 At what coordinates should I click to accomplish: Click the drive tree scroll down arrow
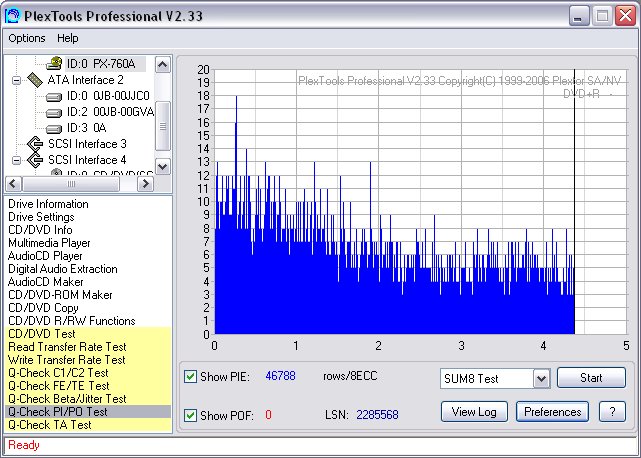(x=163, y=166)
